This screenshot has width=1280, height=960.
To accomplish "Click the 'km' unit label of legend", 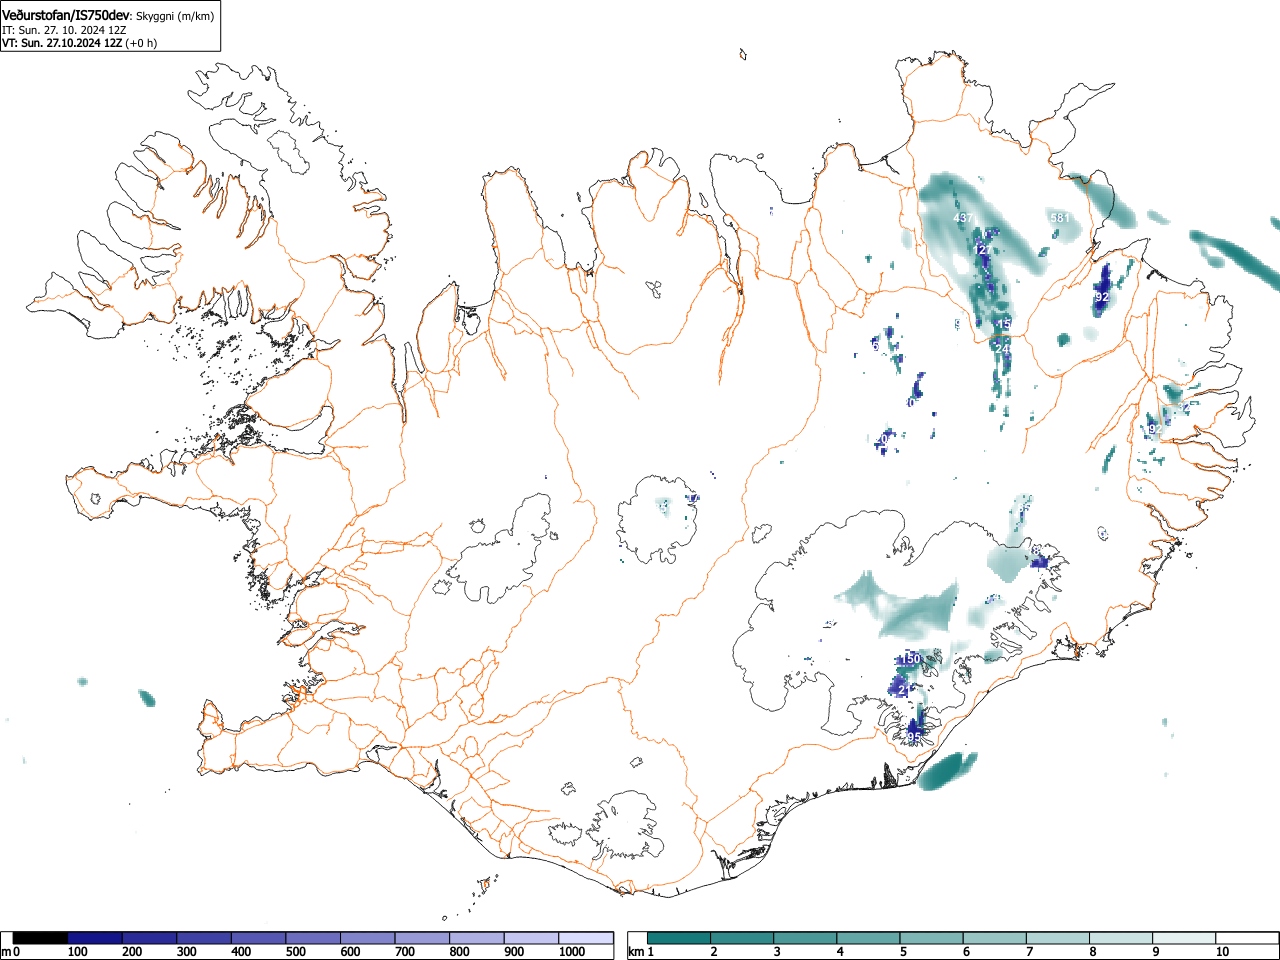I will [x=636, y=952].
